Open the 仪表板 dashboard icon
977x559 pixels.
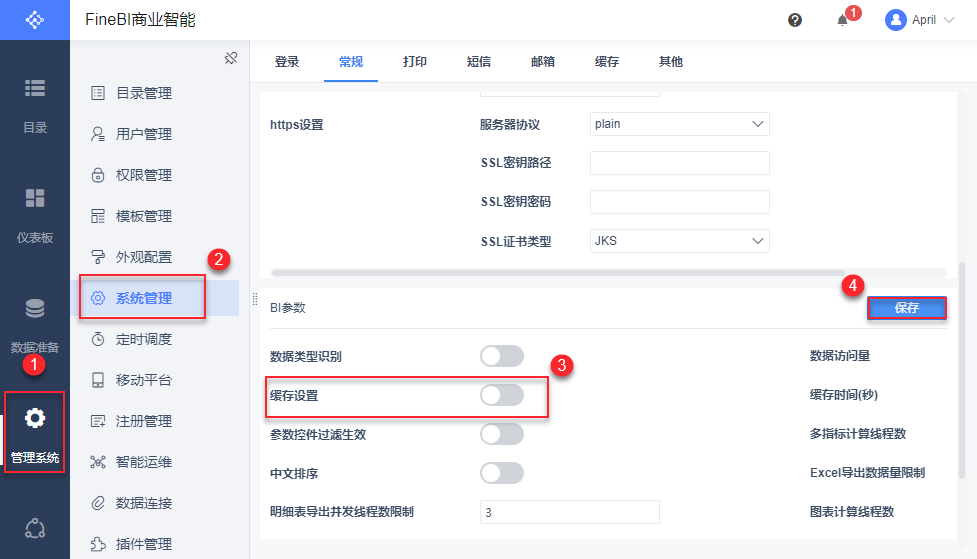35,198
